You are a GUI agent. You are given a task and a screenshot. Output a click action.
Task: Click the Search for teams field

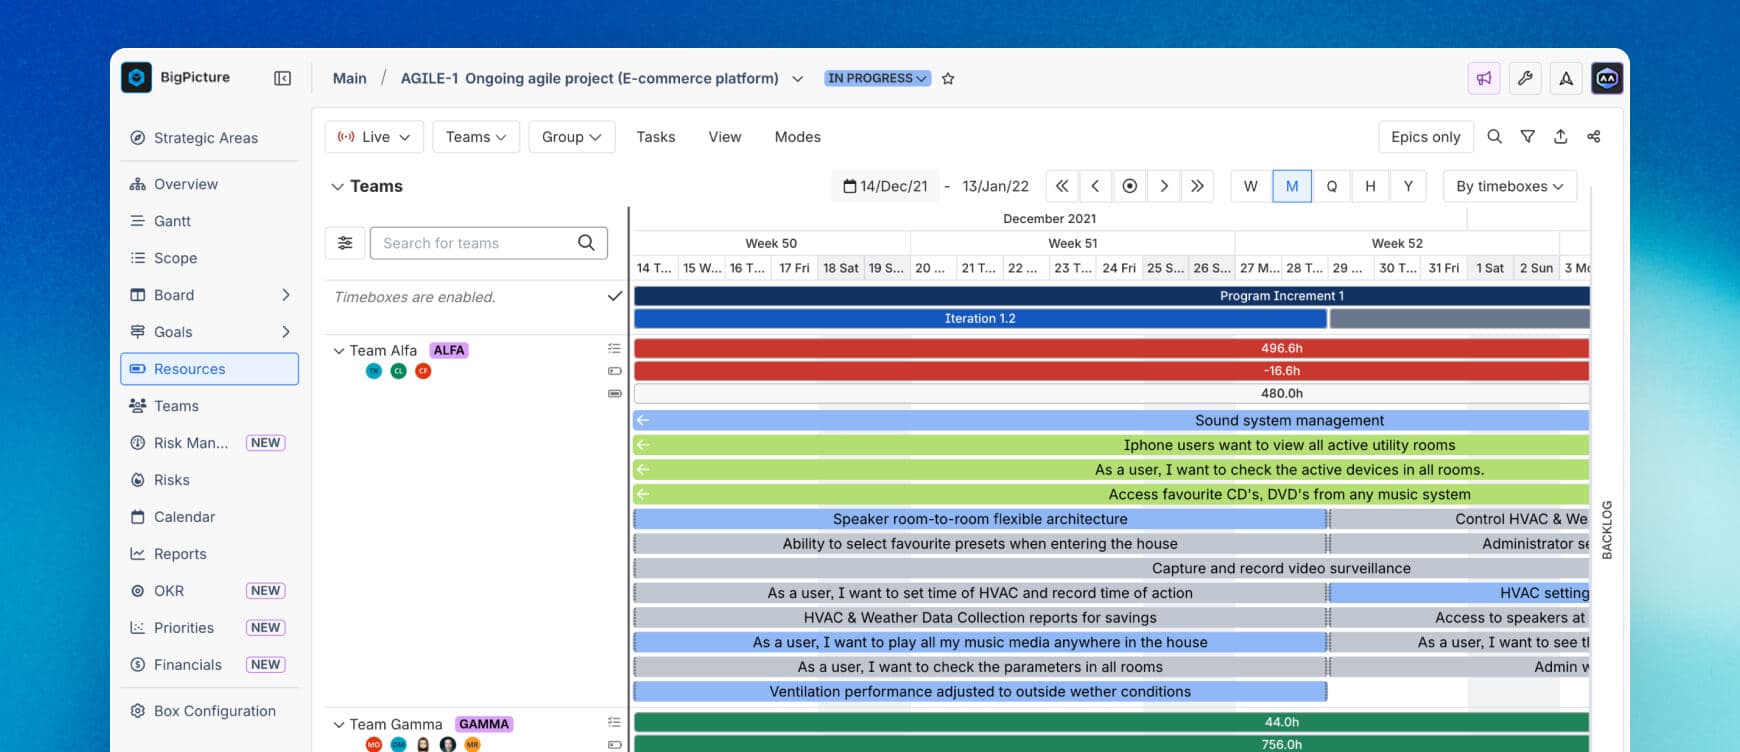[489, 243]
